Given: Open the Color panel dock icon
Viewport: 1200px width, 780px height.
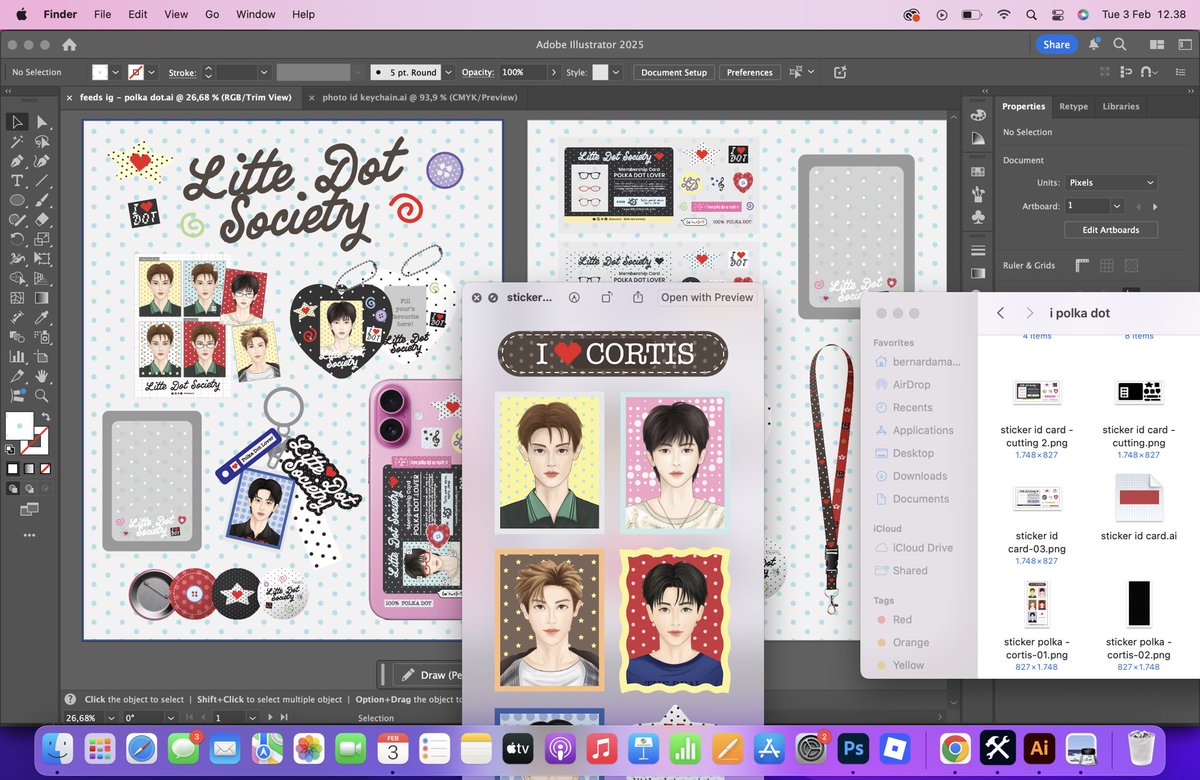Looking at the screenshot, I should [978, 115].
